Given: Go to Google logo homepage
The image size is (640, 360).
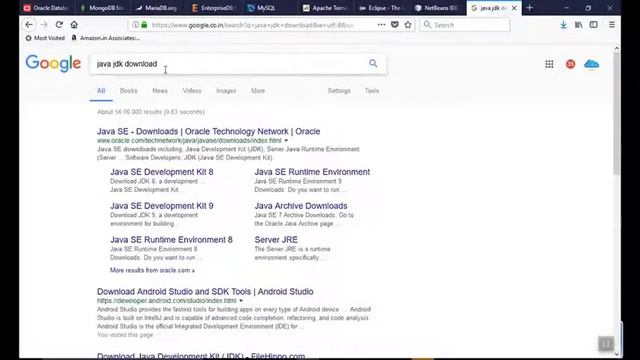Looking at the screenshot, I should [53, 63].
